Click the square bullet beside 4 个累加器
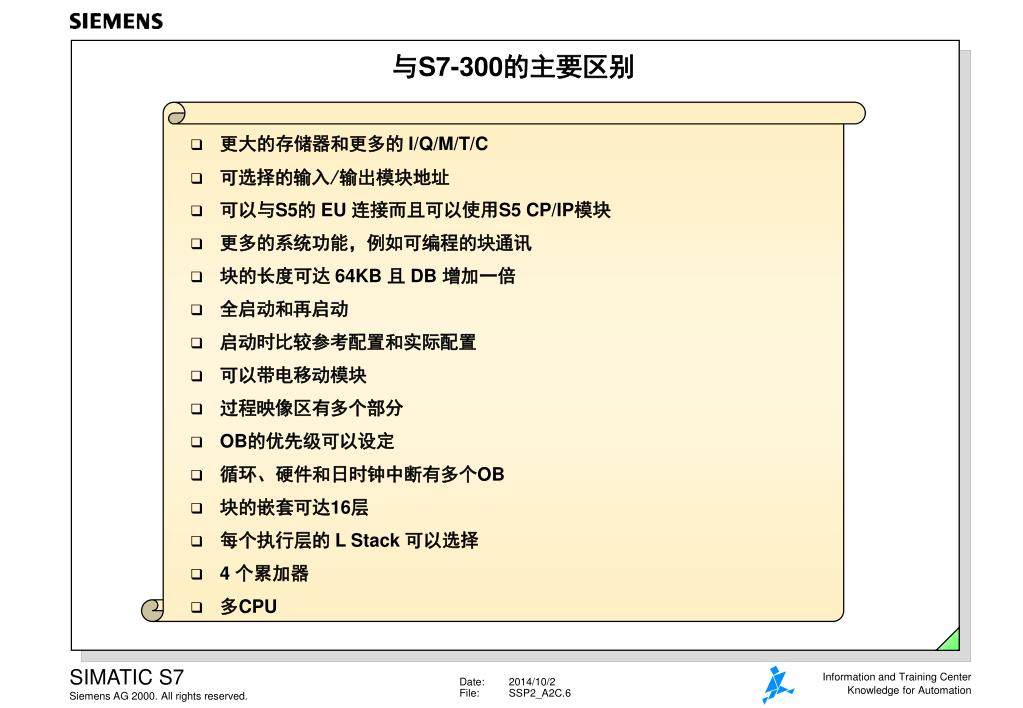The image size is (1023, 708). (x=196, y=574)
